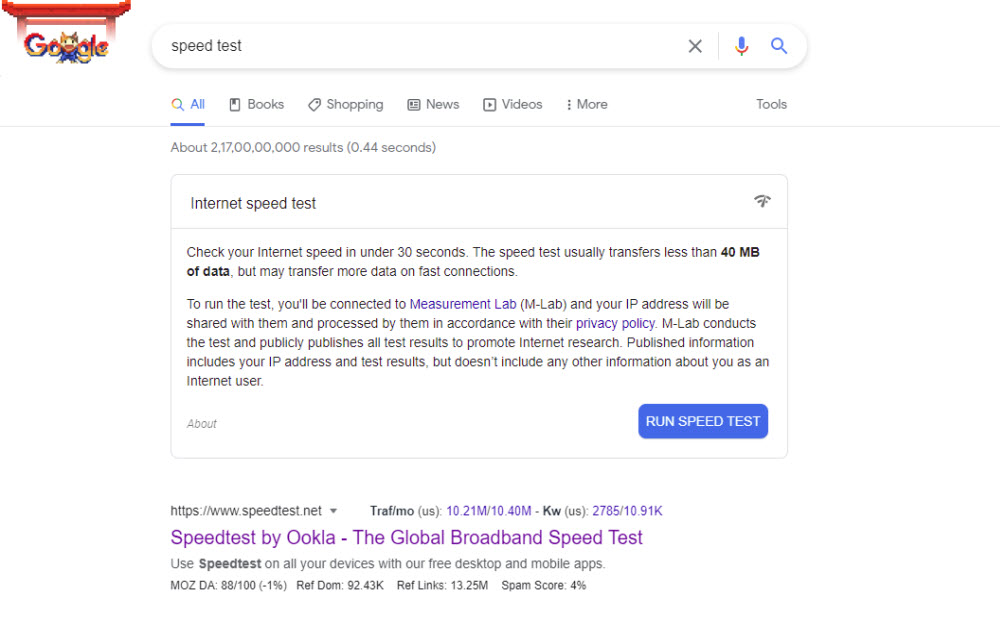1000x640 pixels.
Task: Click the search magnifier icon
Action: [x=779, y=46]
